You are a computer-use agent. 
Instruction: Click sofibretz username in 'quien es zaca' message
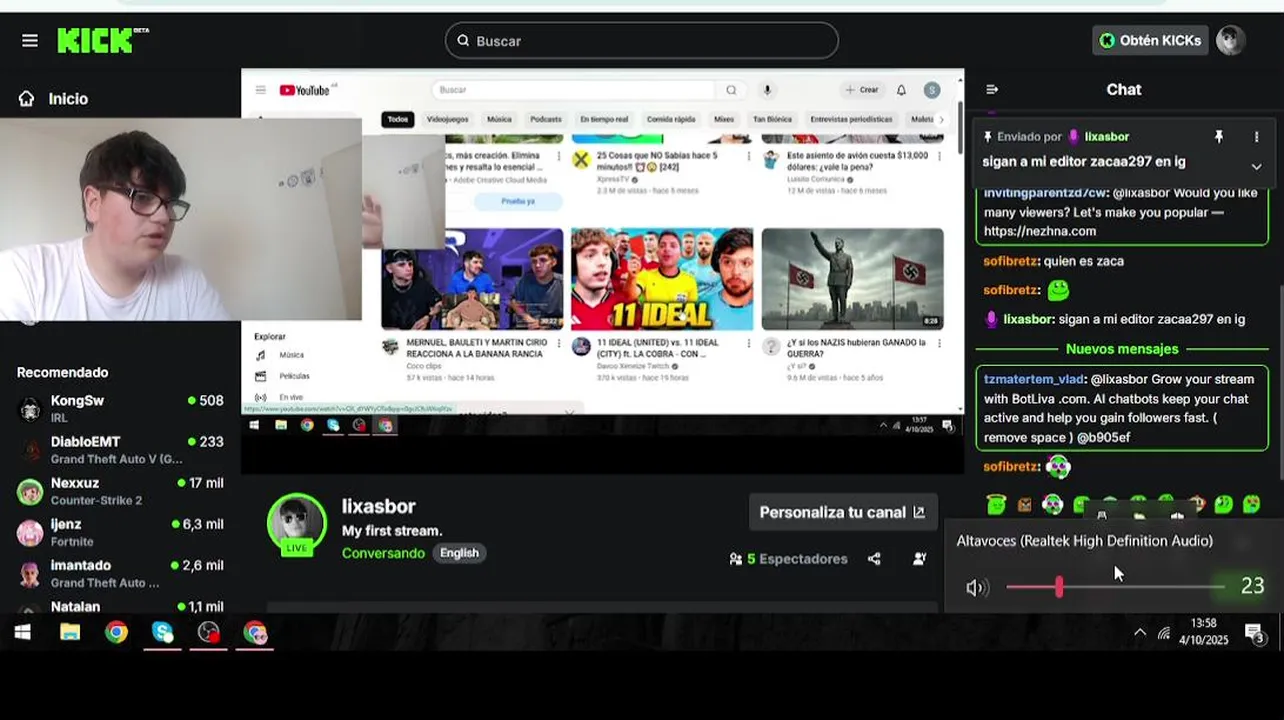coord(1010,261)
